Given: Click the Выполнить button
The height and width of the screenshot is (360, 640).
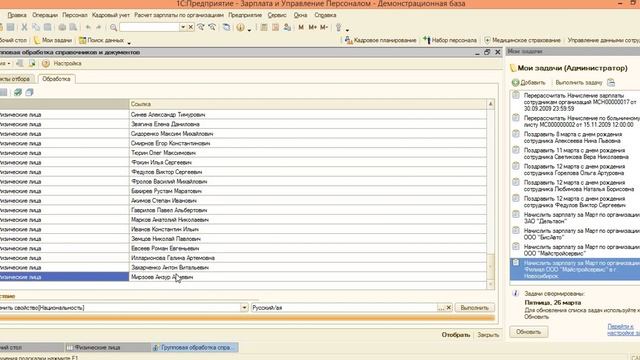Looking at the screenshot, I should click(474, 308).
